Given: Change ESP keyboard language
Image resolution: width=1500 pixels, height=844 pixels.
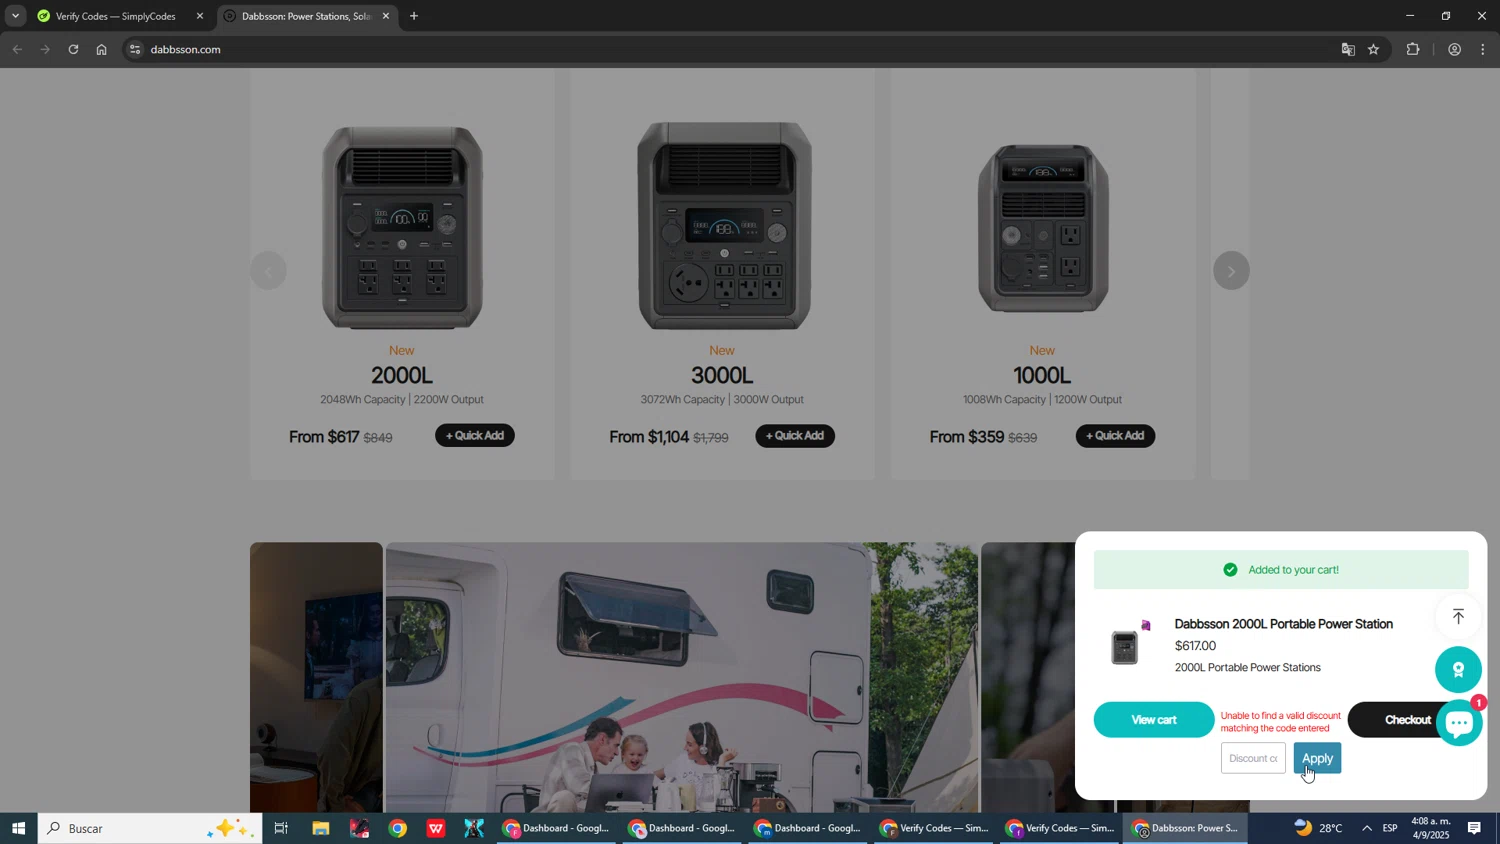Looking at the screenshot, I should (1390, 828).
